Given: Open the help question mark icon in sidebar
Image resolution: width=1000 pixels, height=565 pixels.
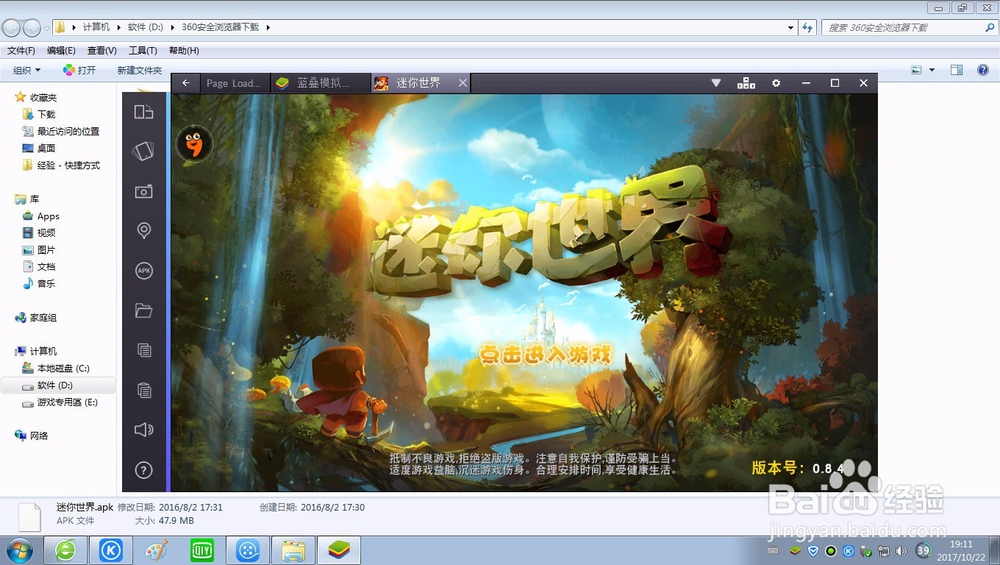Looking at the screenshot, I should click(x=143, y=470).
